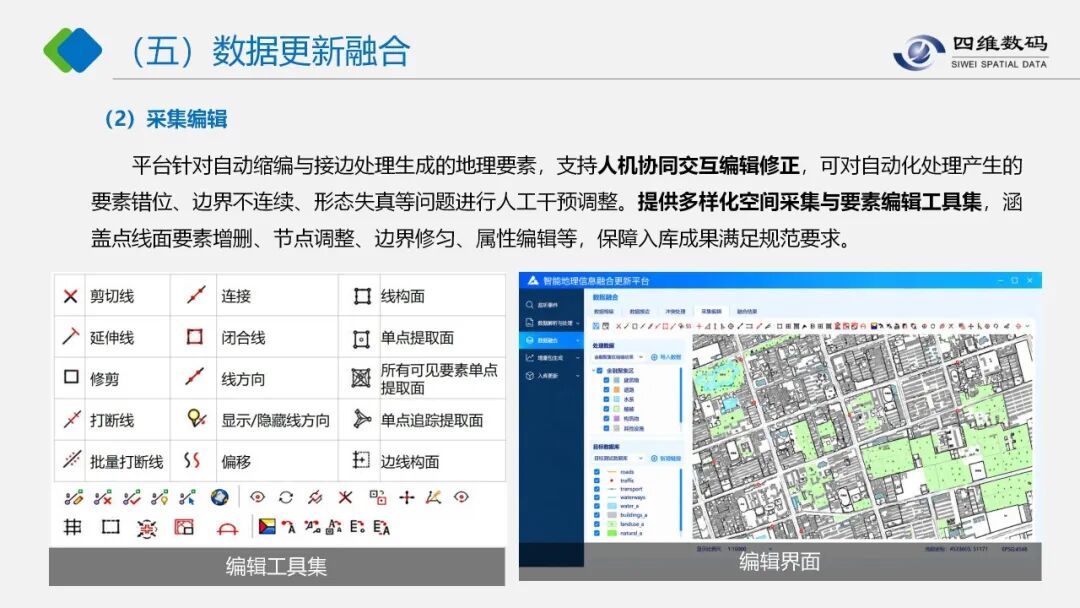The image size is (1080, 608).
Task: Pick the dashed rectangle selection icon
Action: click(x=110, y=527)
